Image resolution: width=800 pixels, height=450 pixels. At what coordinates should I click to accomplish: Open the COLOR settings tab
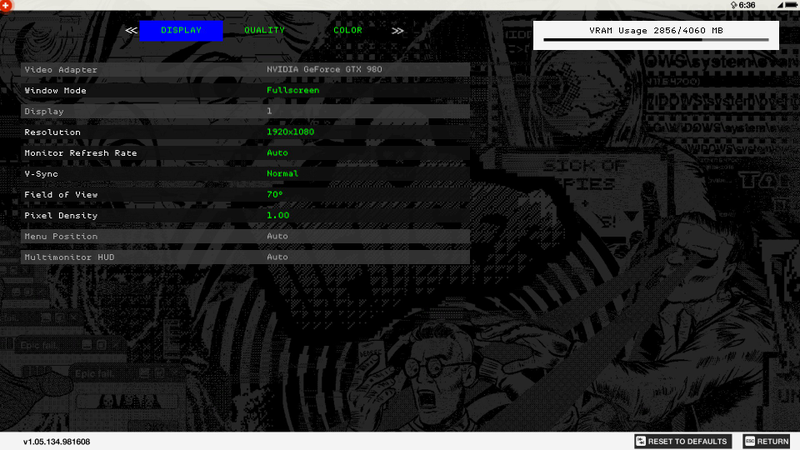[x=347, y=30]
